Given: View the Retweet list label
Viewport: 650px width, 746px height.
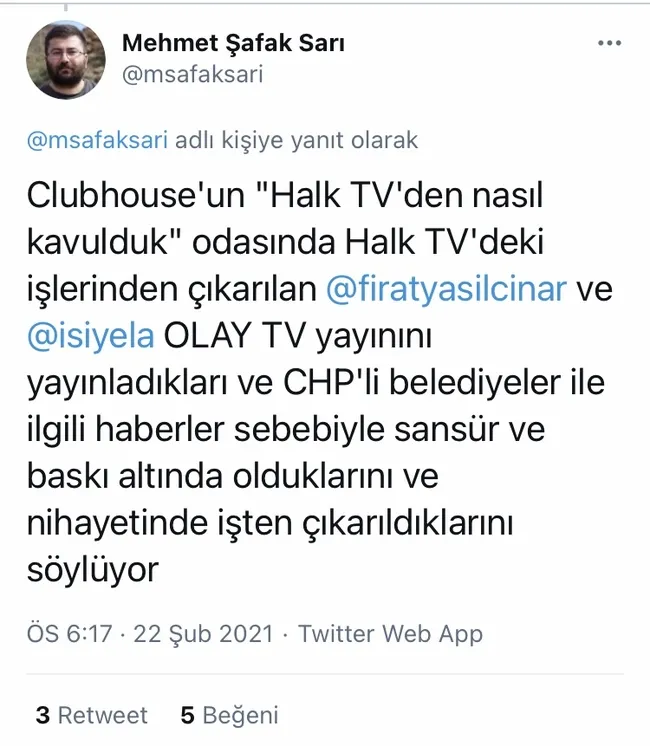Looking at the screenshot, I should (103, 715).
